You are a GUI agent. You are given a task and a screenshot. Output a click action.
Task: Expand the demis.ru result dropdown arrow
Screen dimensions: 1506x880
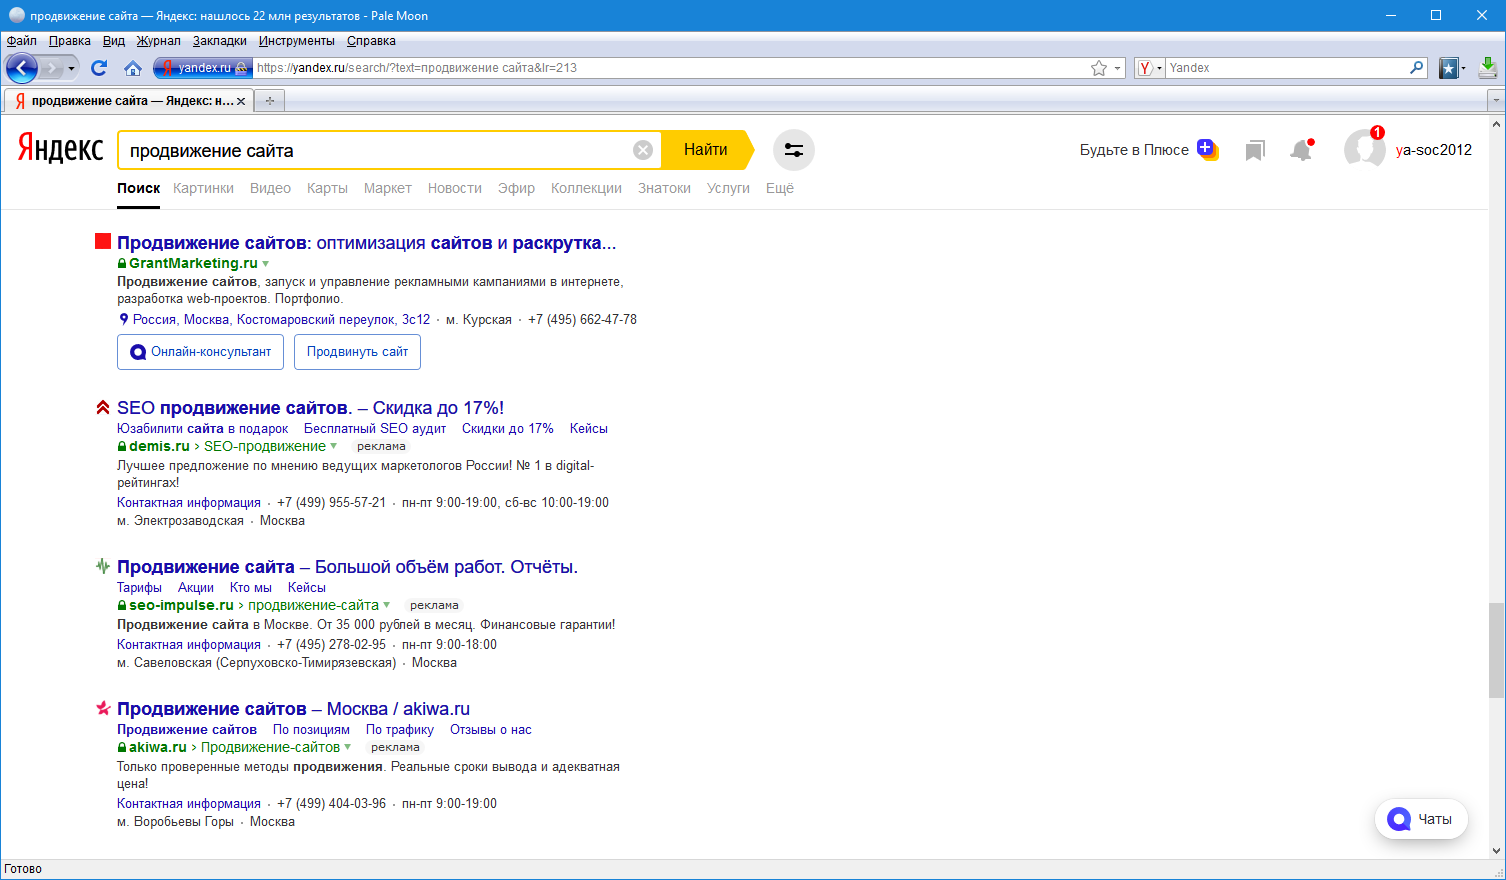click(x=334, y=447)
